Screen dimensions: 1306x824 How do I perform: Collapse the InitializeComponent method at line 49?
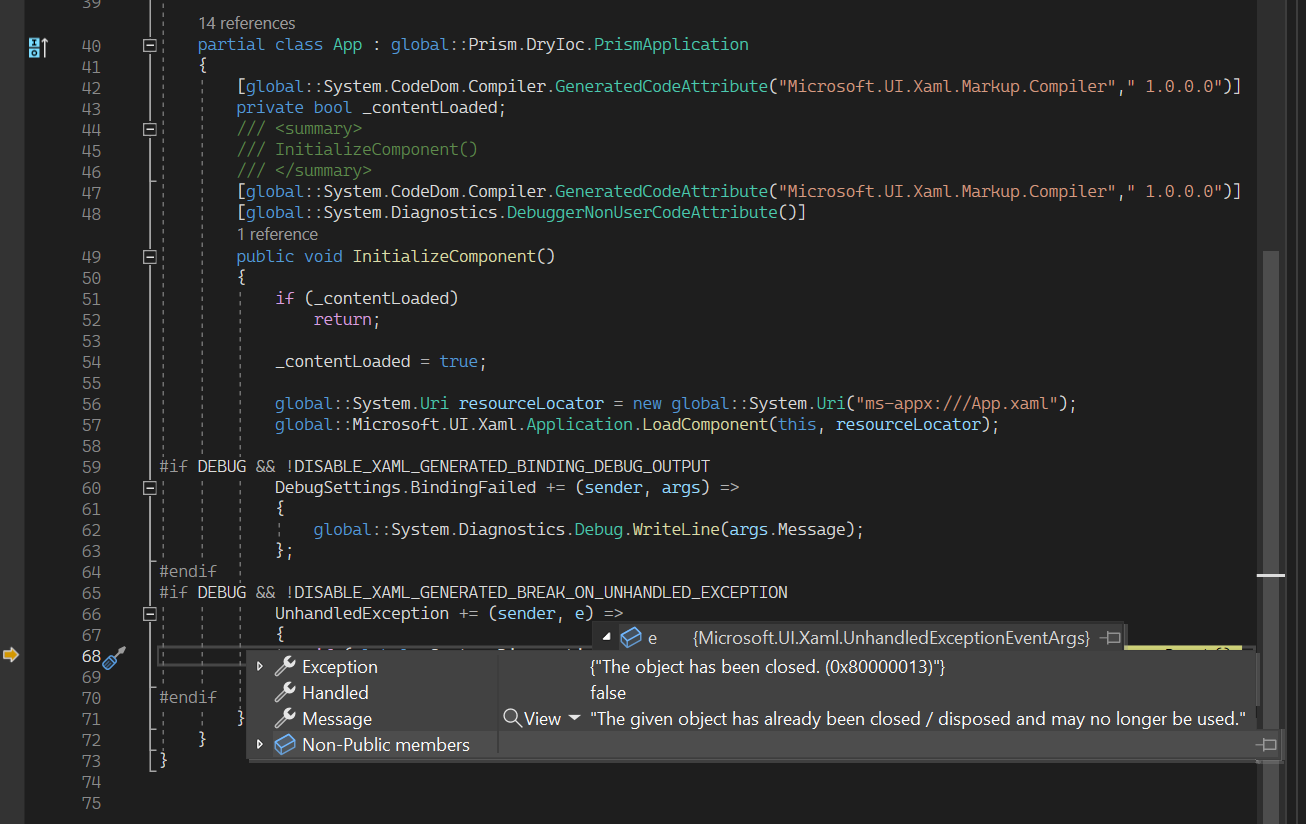point(150,257)
